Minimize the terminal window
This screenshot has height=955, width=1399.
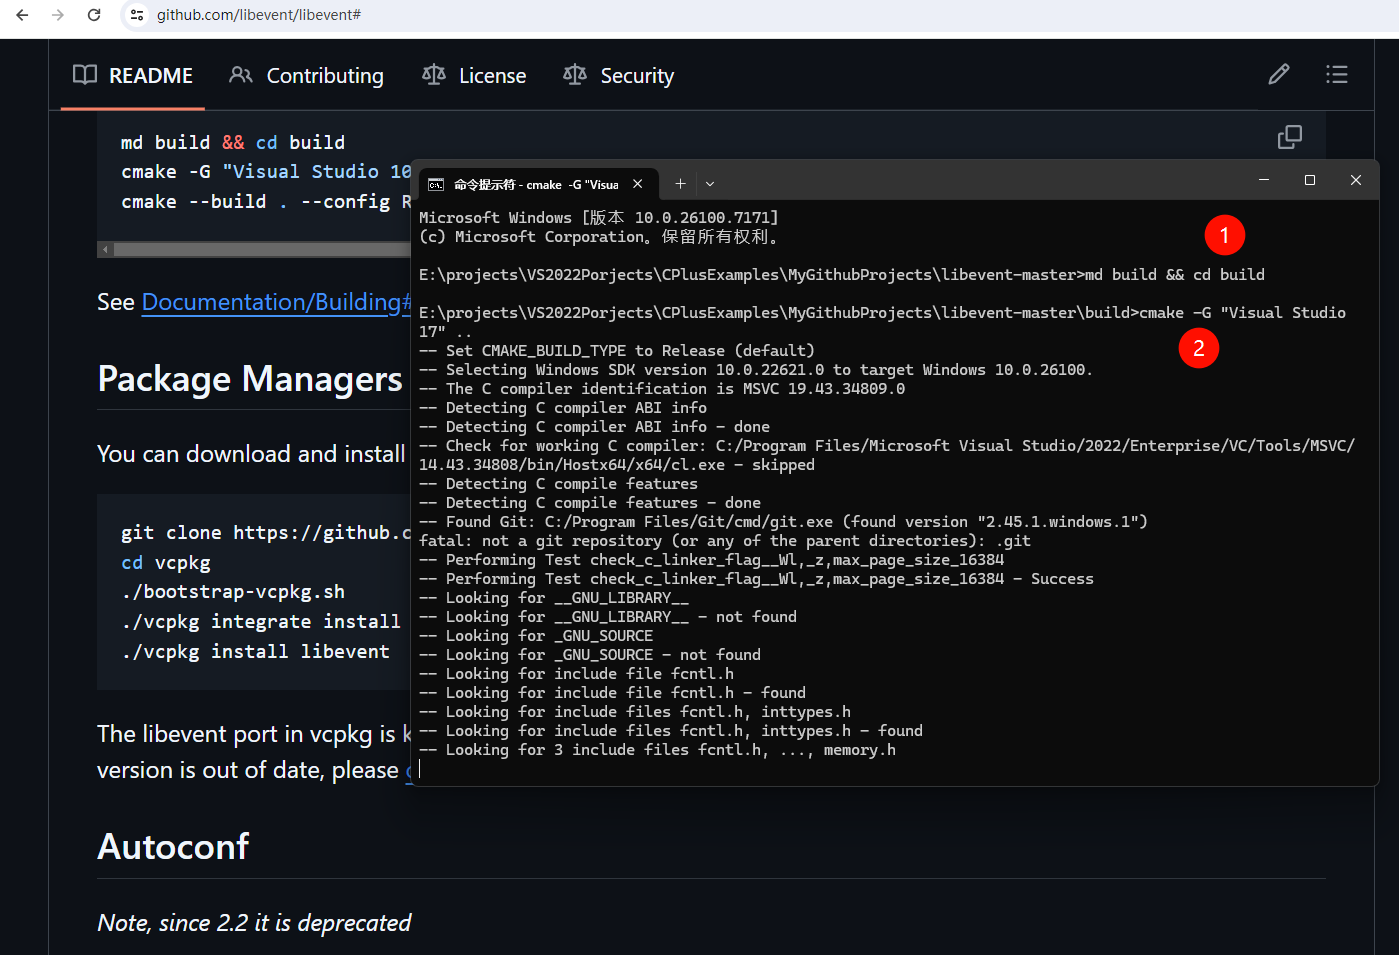coord(1264,180)
